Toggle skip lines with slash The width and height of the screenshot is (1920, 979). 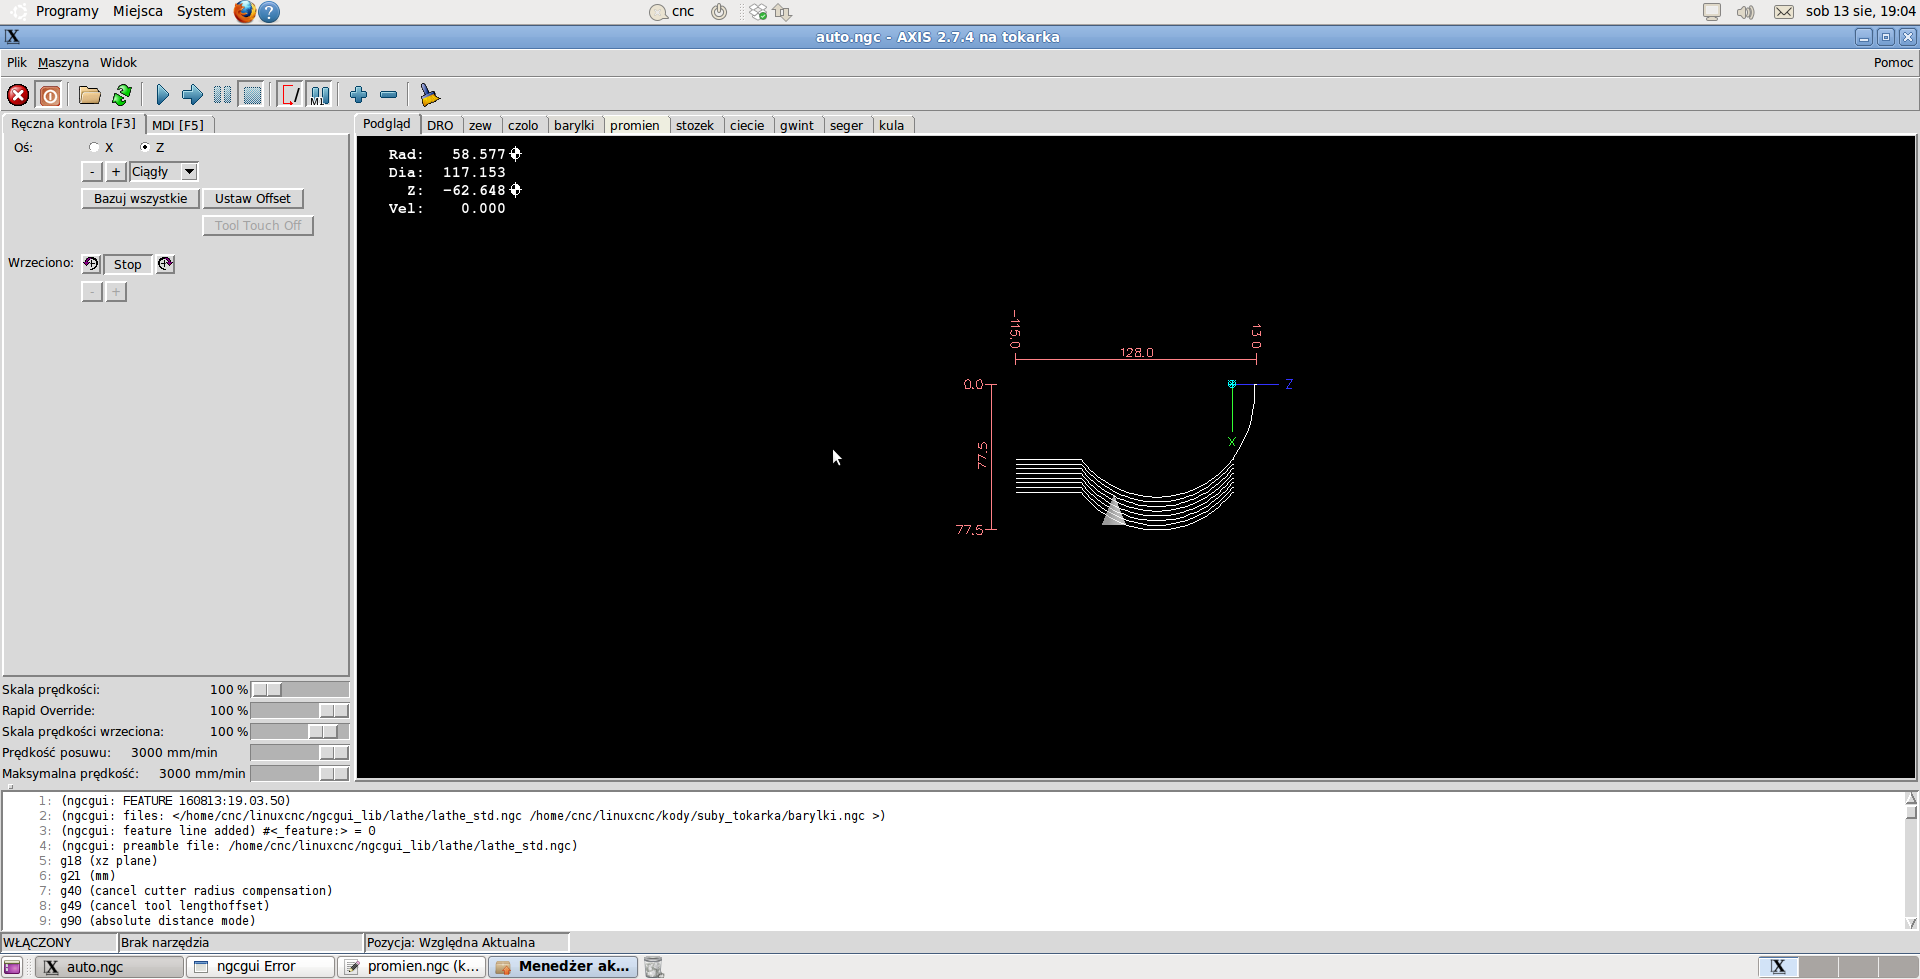pyautogui.click(x=290, y=95)
